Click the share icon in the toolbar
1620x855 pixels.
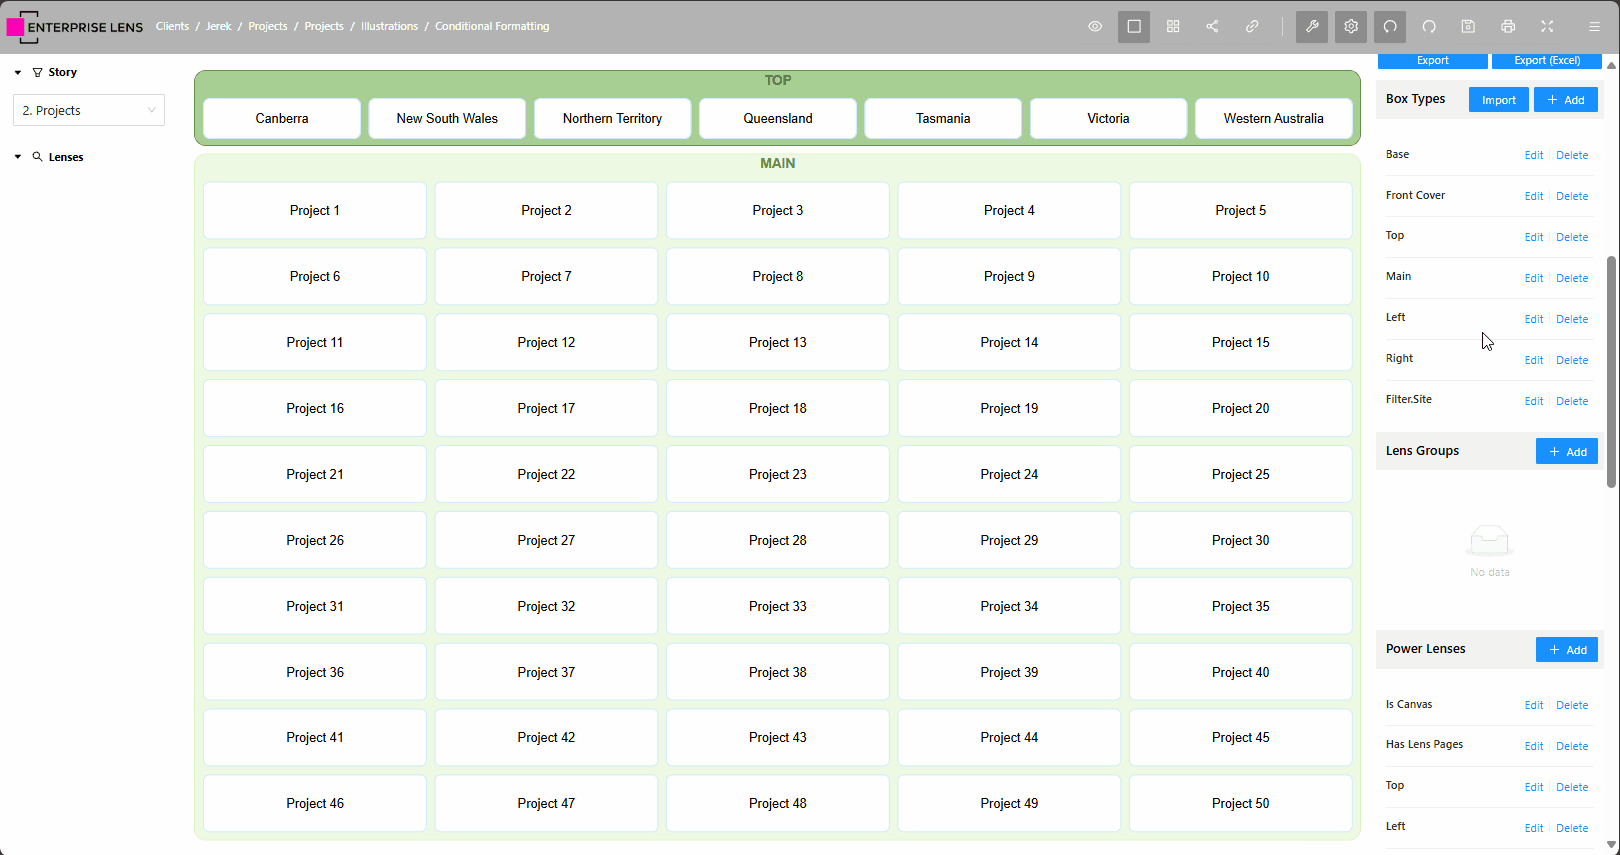point(1212,27)
